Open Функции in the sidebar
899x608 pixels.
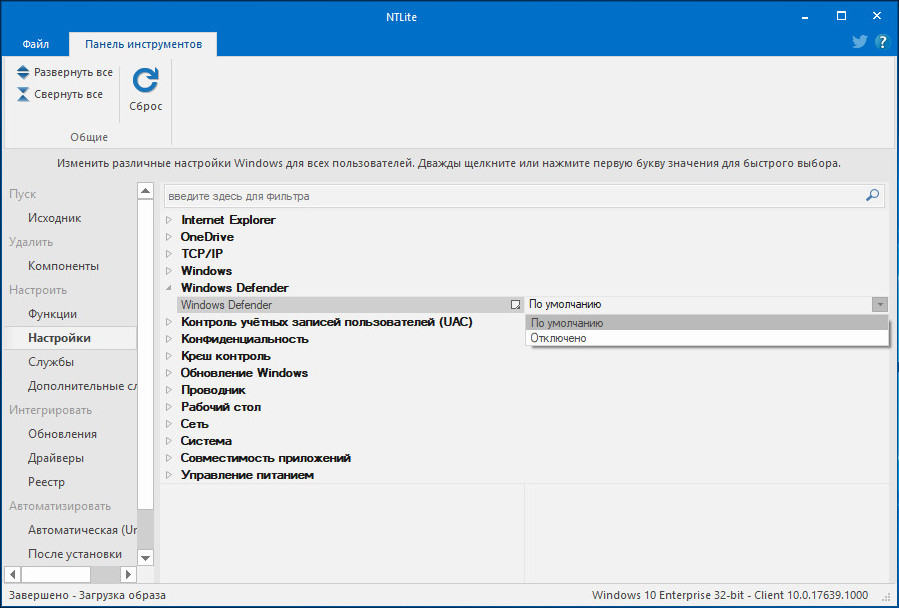(52, 314)
